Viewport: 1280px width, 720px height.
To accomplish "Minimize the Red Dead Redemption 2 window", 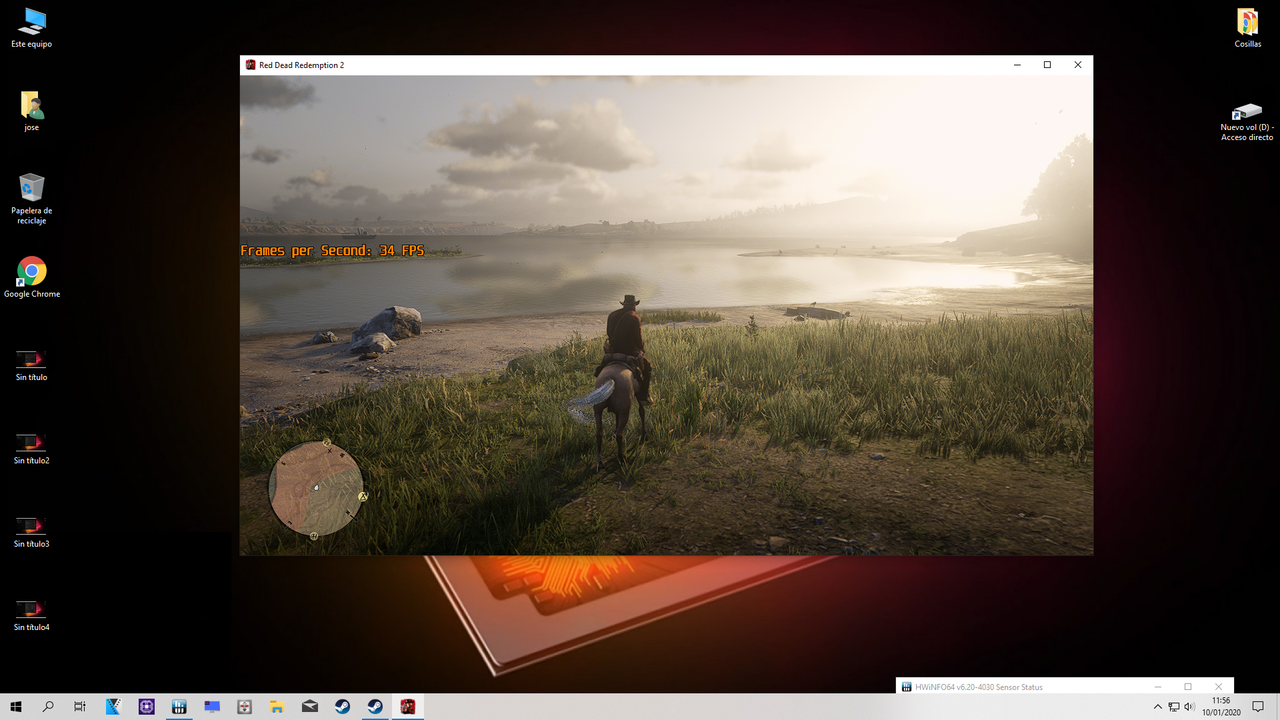I will (x=1017, y=65).
